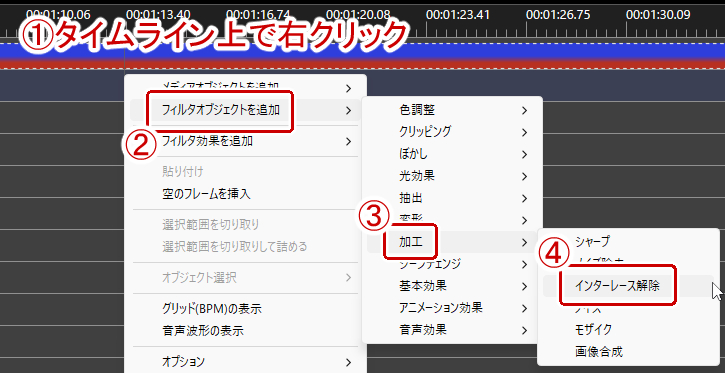This screenshot has height=373, width=725.
Task: Click timeline ruler at 00:01:20.08
Action: [x=358, y=14]
